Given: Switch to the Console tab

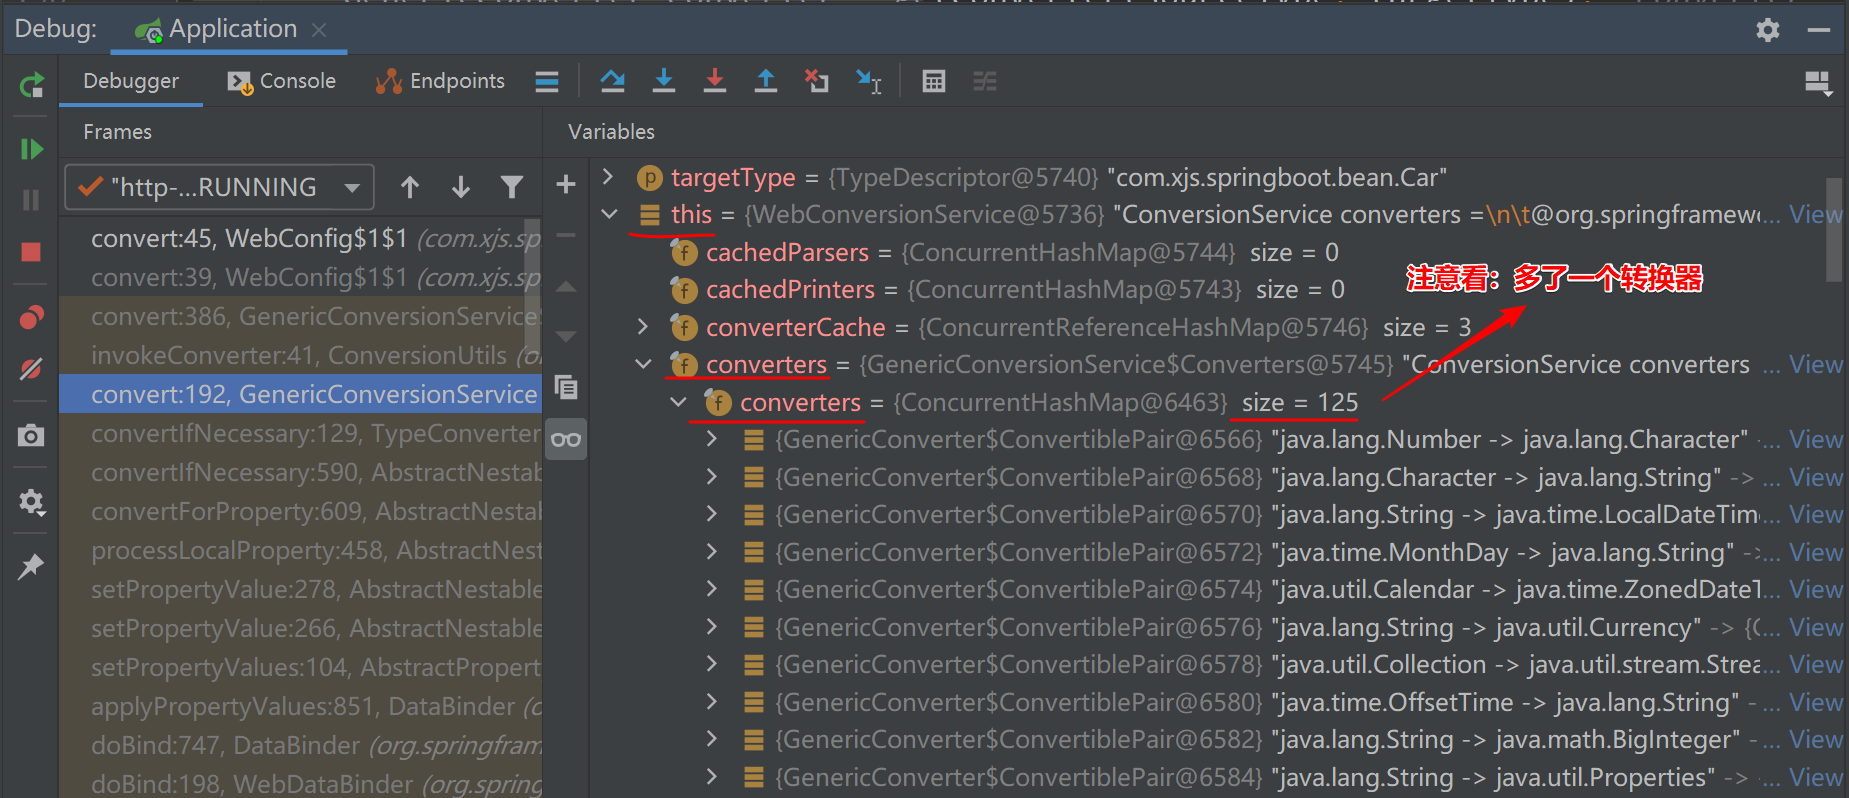Looking at the screenshot, I should pyautogui.click(x=282, y=81).
